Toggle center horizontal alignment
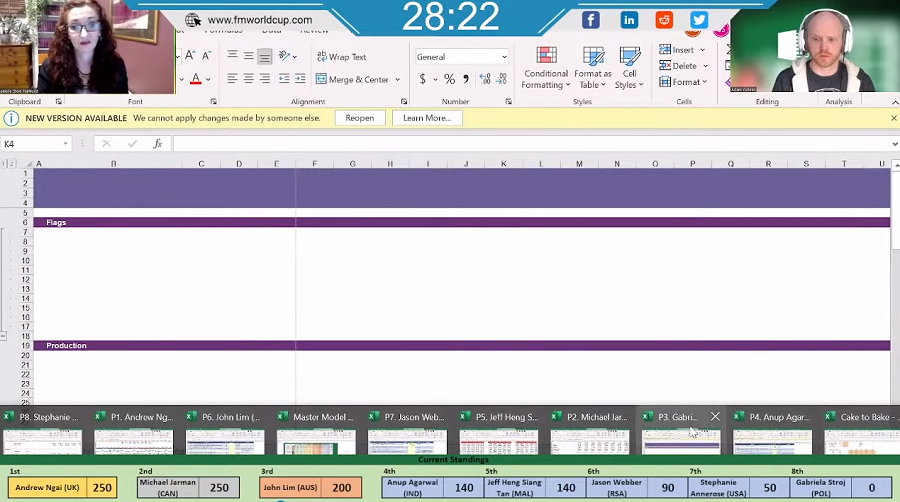Screen dimensions: 900x502 (249, 79)
